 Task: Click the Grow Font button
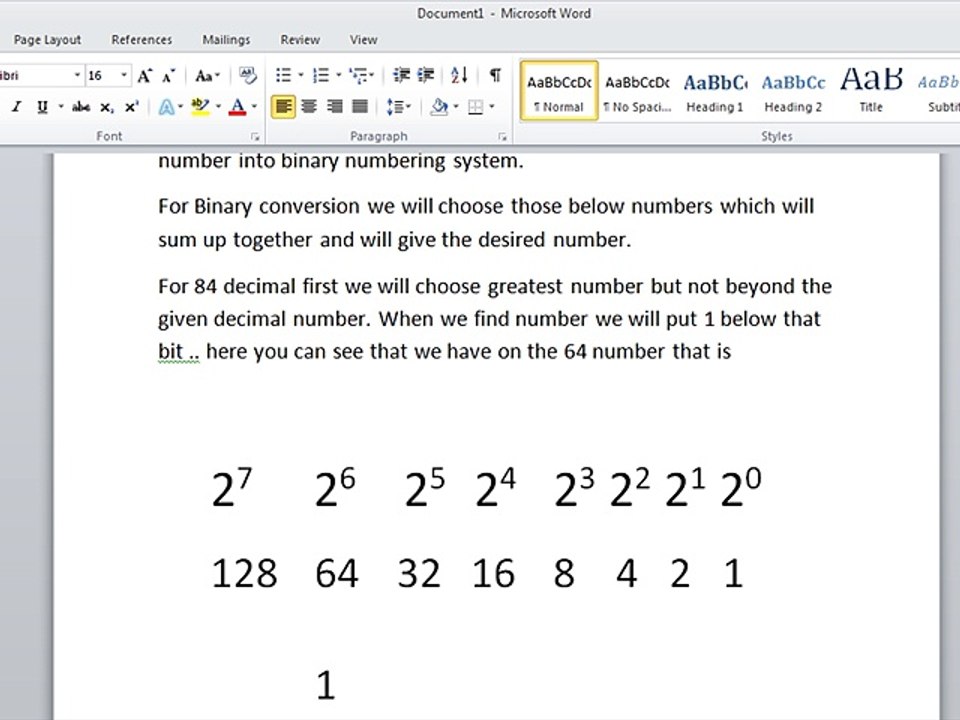[144, 76]
